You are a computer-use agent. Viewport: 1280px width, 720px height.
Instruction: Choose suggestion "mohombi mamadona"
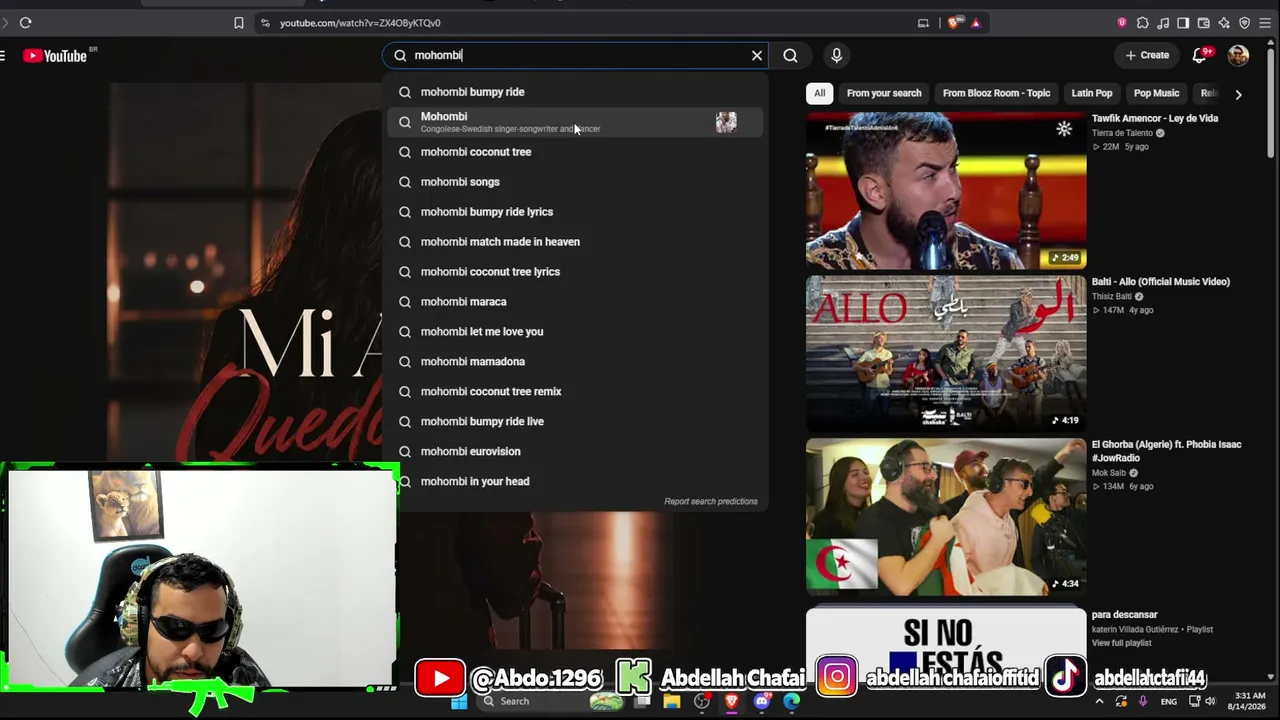[x=575, y=362]
